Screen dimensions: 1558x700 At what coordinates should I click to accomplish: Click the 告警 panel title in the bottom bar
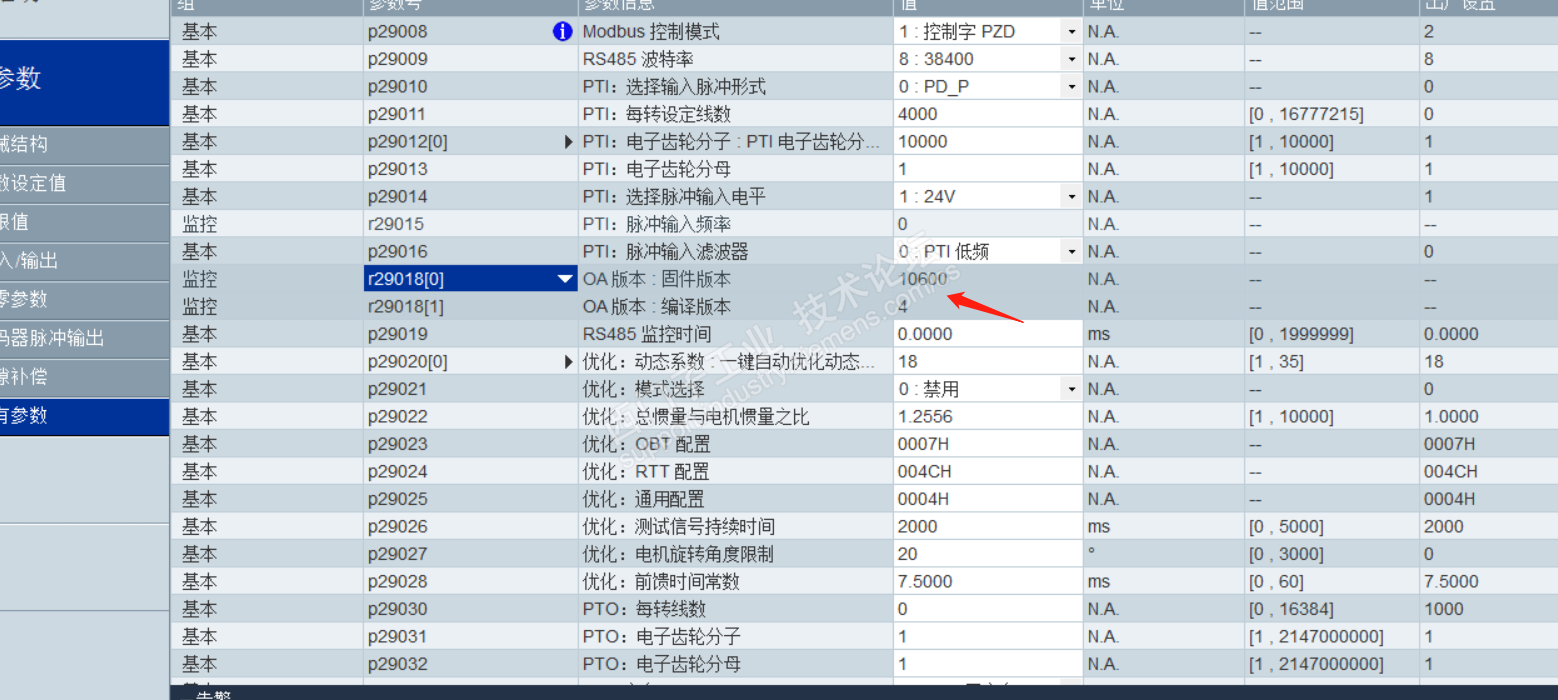click(214, 694)
